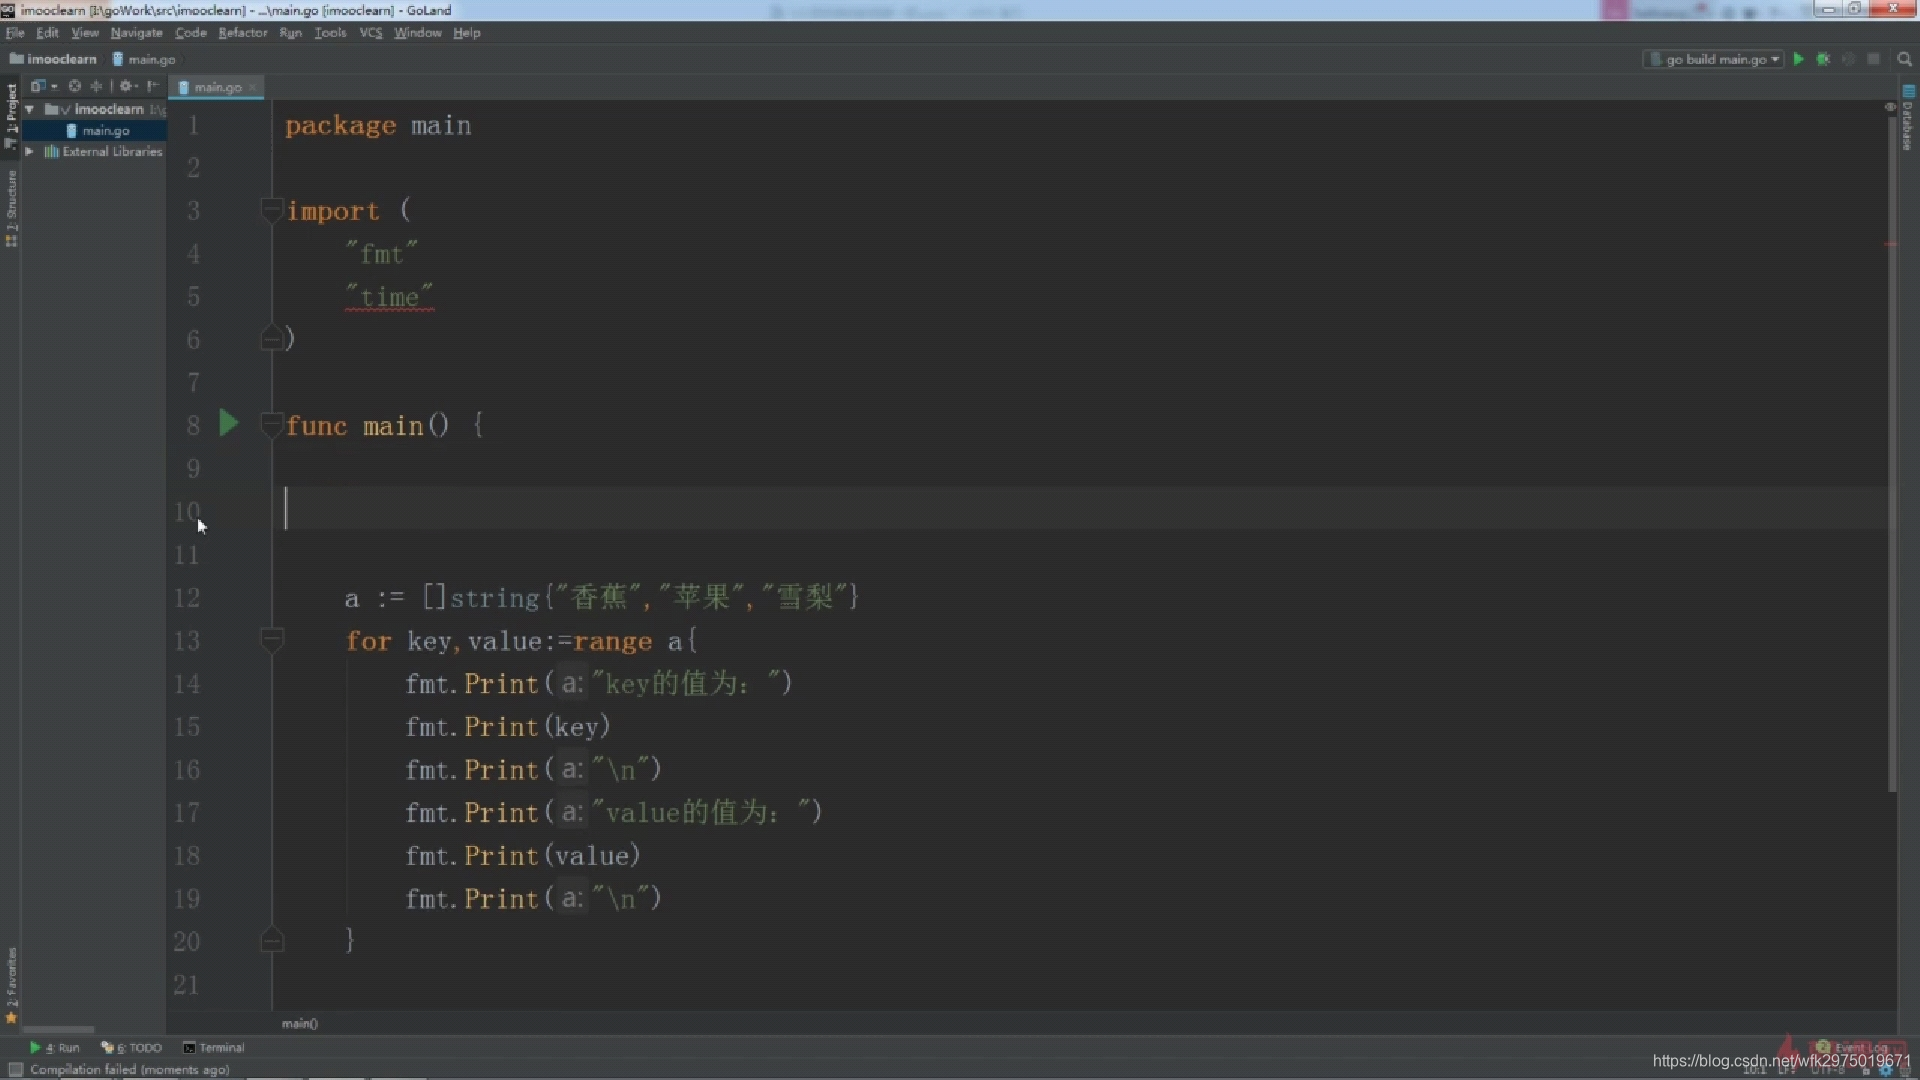
Task: Open the Edit menu
Action: click(x=47, y=33)
